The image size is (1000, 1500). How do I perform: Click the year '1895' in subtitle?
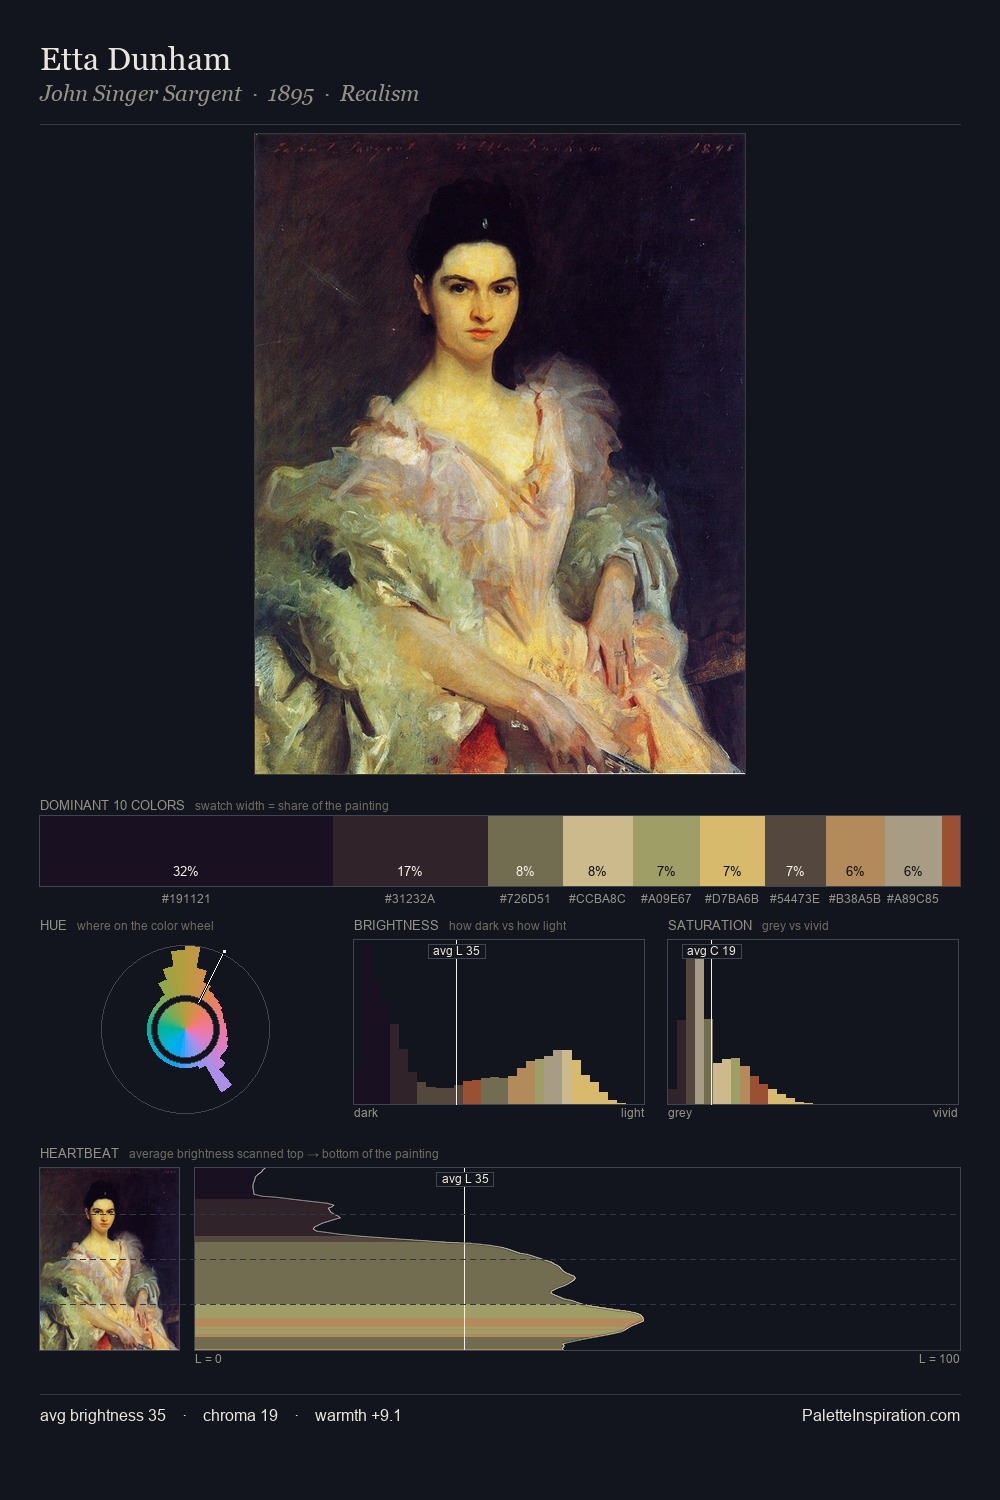(x=291, y=94)
